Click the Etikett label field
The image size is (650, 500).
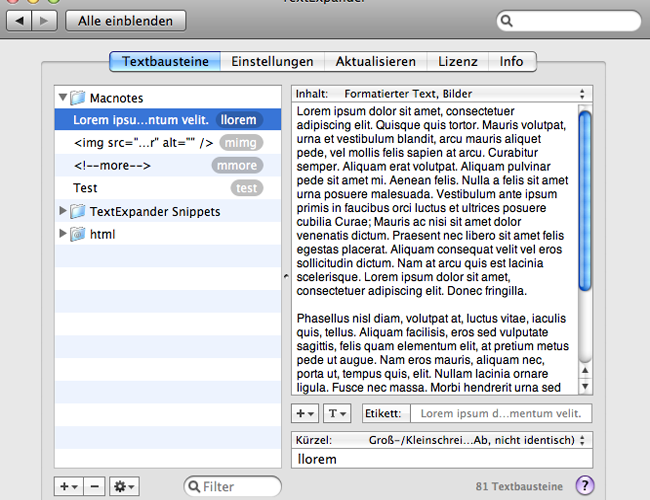click(x=501, y=413)
